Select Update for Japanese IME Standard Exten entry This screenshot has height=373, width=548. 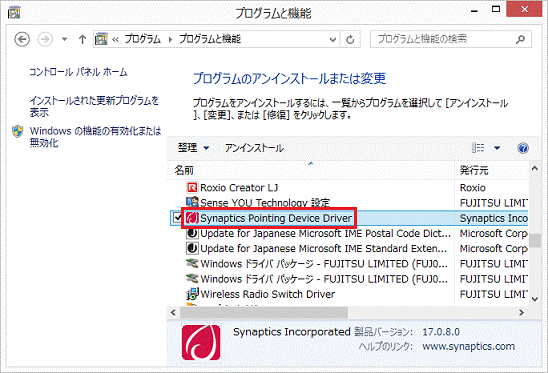pos(324,249)
